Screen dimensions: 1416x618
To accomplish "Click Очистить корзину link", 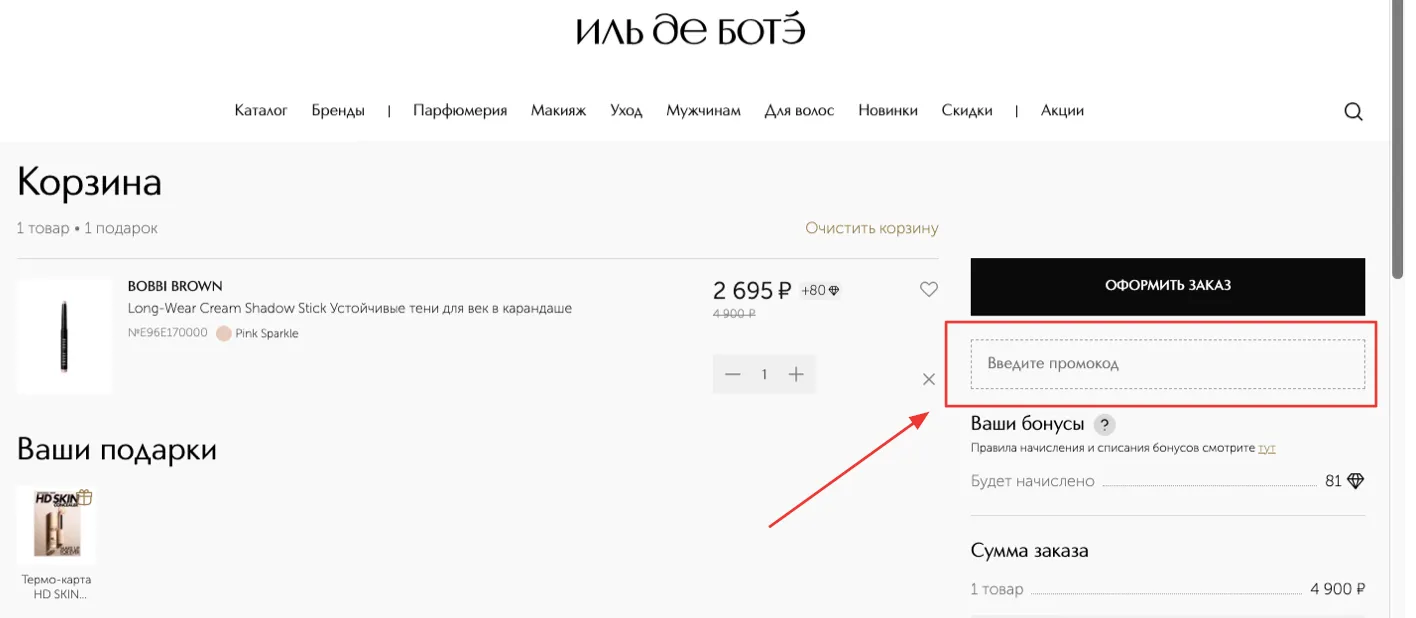I will pyautogui.click(x=872, y=228).
